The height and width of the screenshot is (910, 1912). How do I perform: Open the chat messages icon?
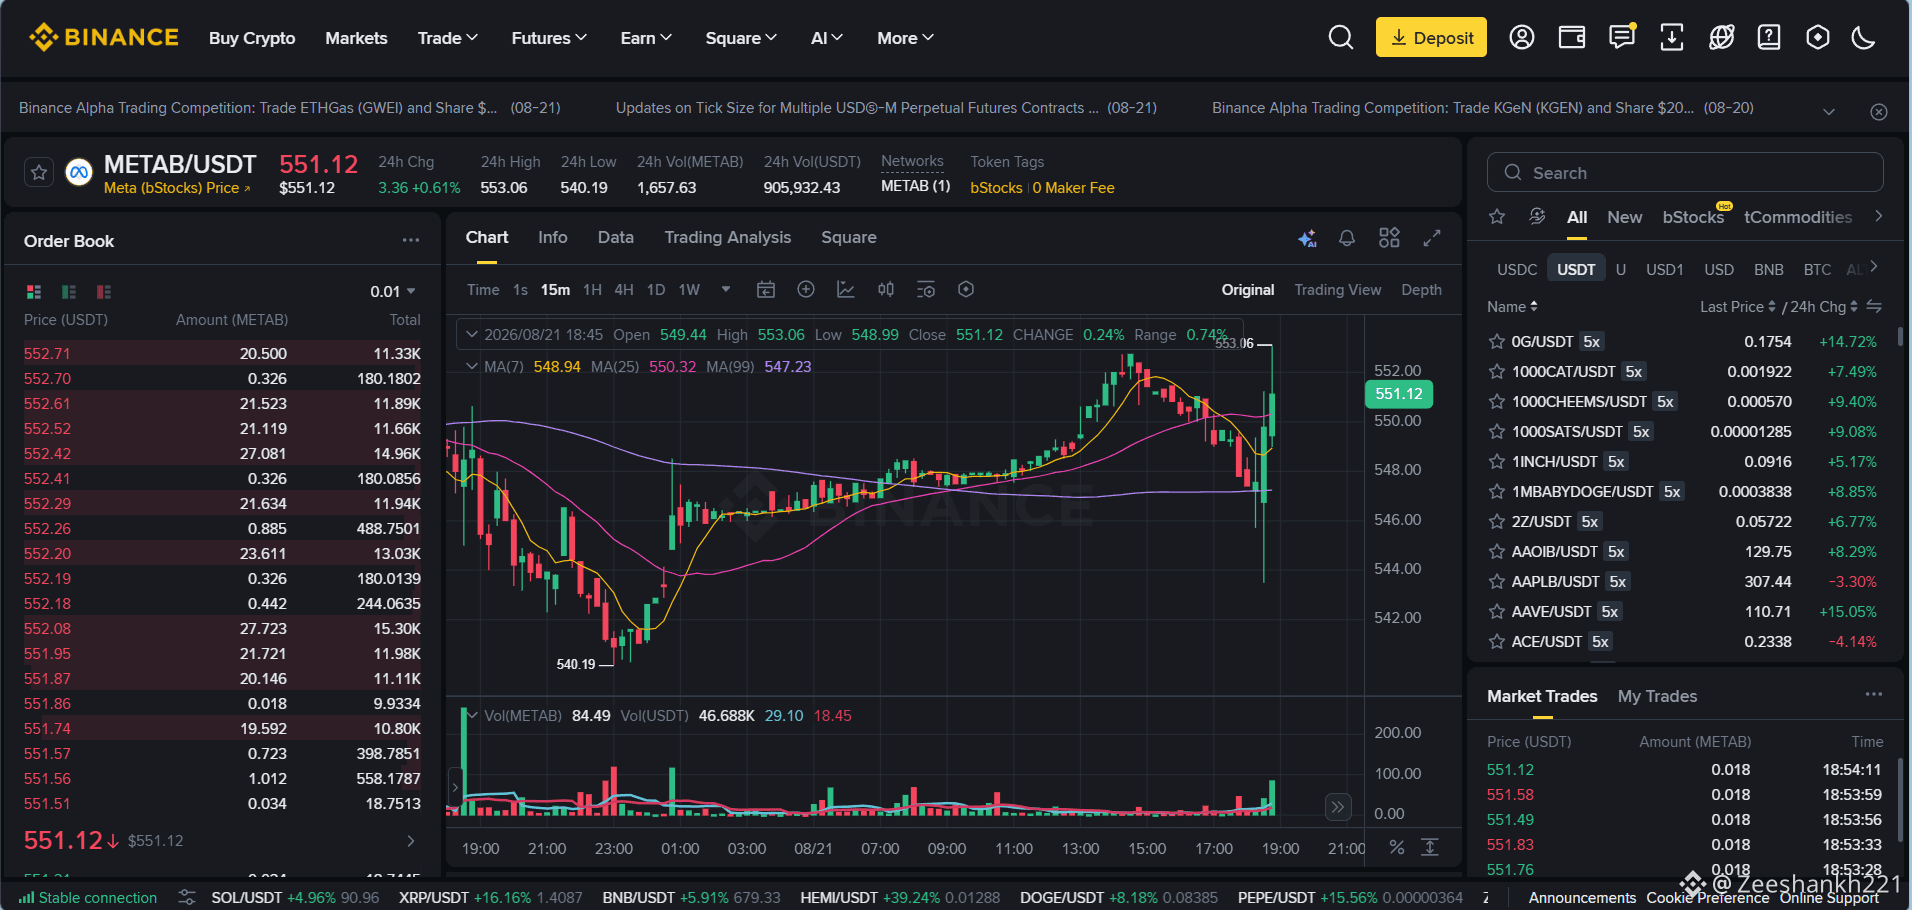(1622, 38)
